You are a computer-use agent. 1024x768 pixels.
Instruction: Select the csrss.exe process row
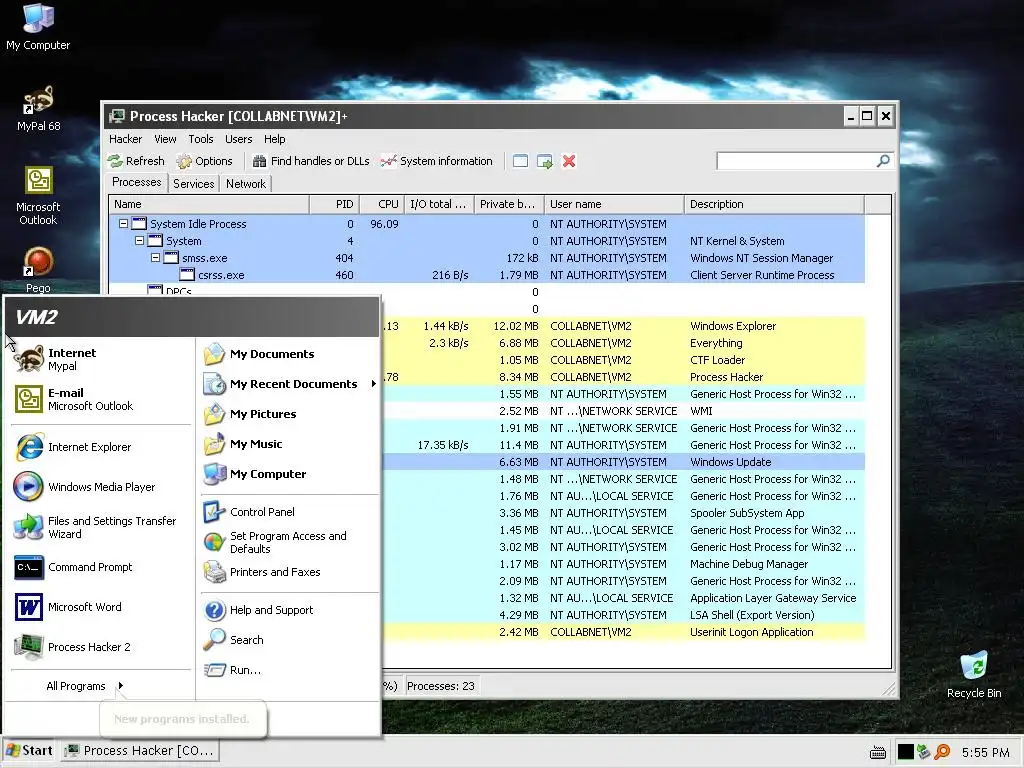coord(487,275)
